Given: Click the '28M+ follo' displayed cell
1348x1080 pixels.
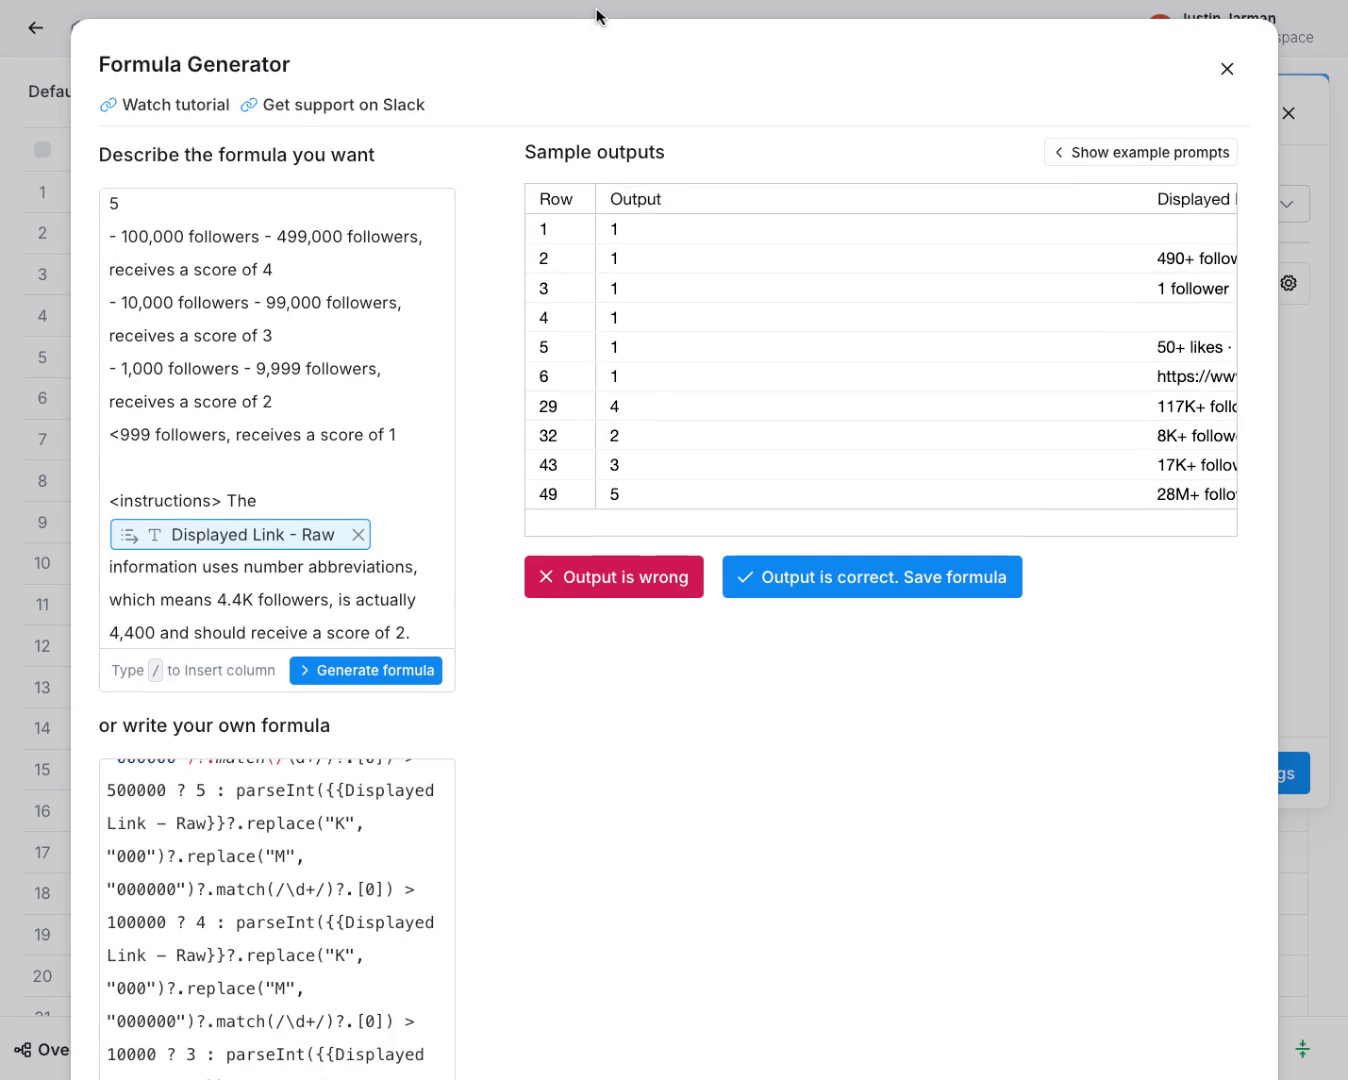Looking at the screenshot, I should (1196, 494).
